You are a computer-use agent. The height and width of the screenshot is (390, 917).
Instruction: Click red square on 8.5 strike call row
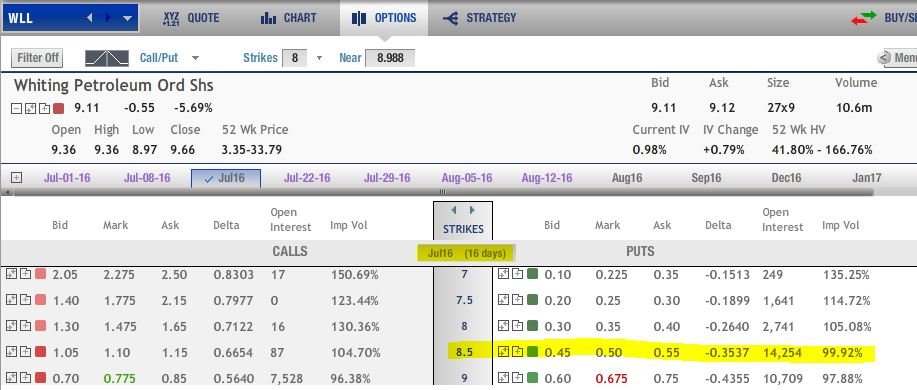[40, 352]
